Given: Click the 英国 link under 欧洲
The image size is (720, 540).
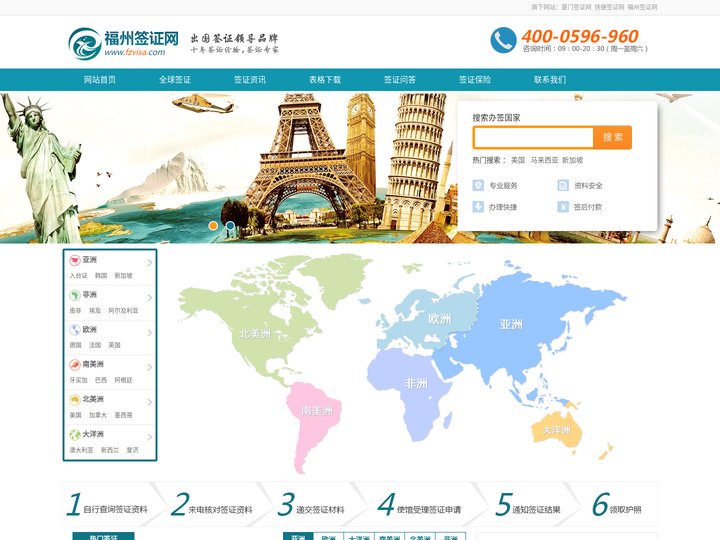Looking at the screenshot, I should pos(114,345).
